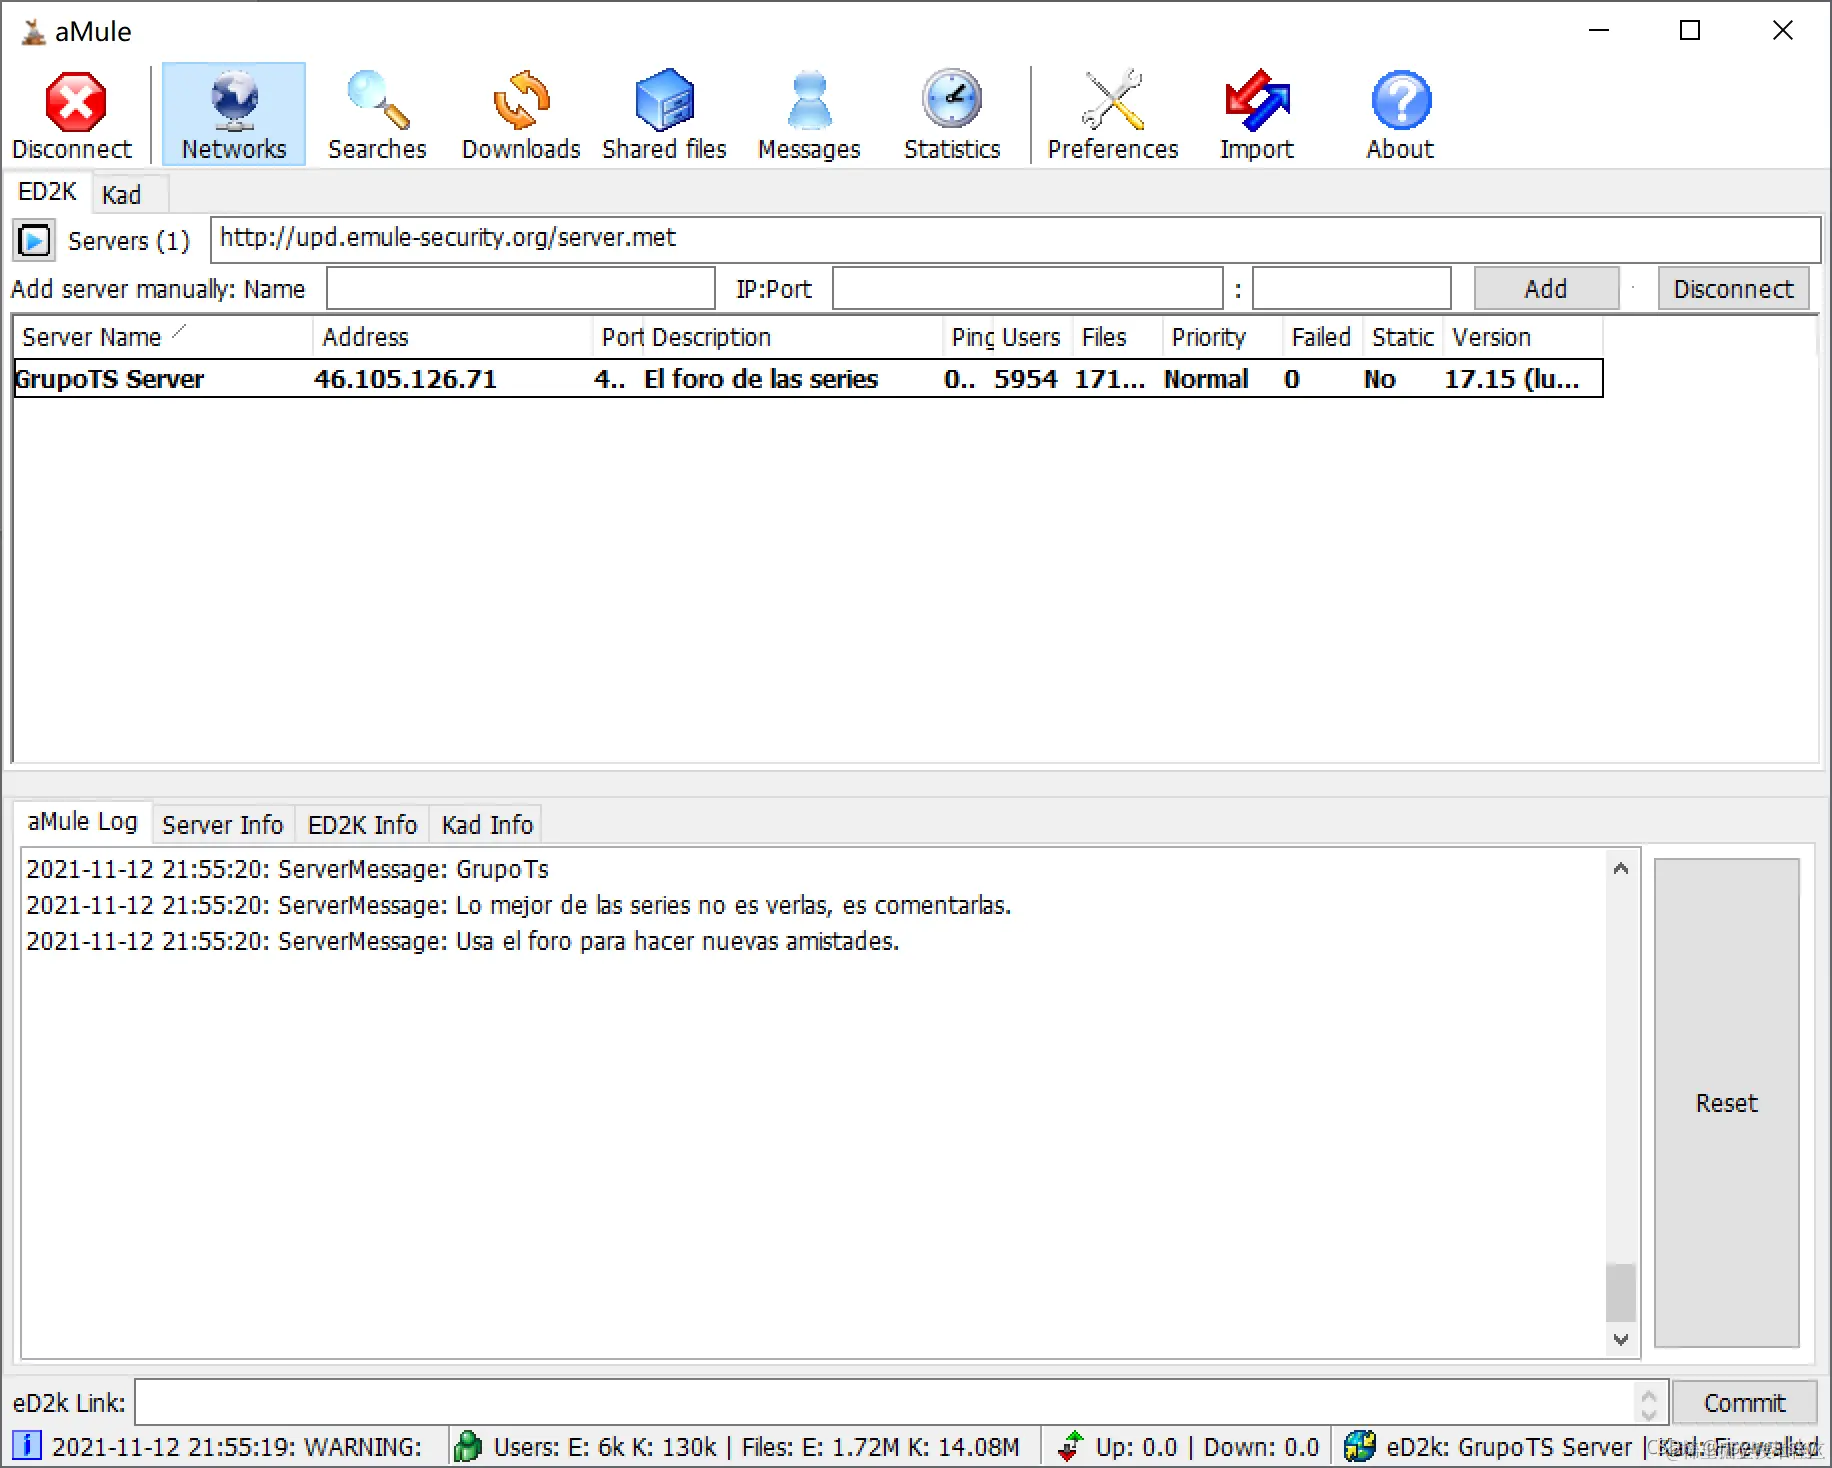Sort by the Priority column header
Screen dimensions: 1832x1468
(x=1222, y=338)
